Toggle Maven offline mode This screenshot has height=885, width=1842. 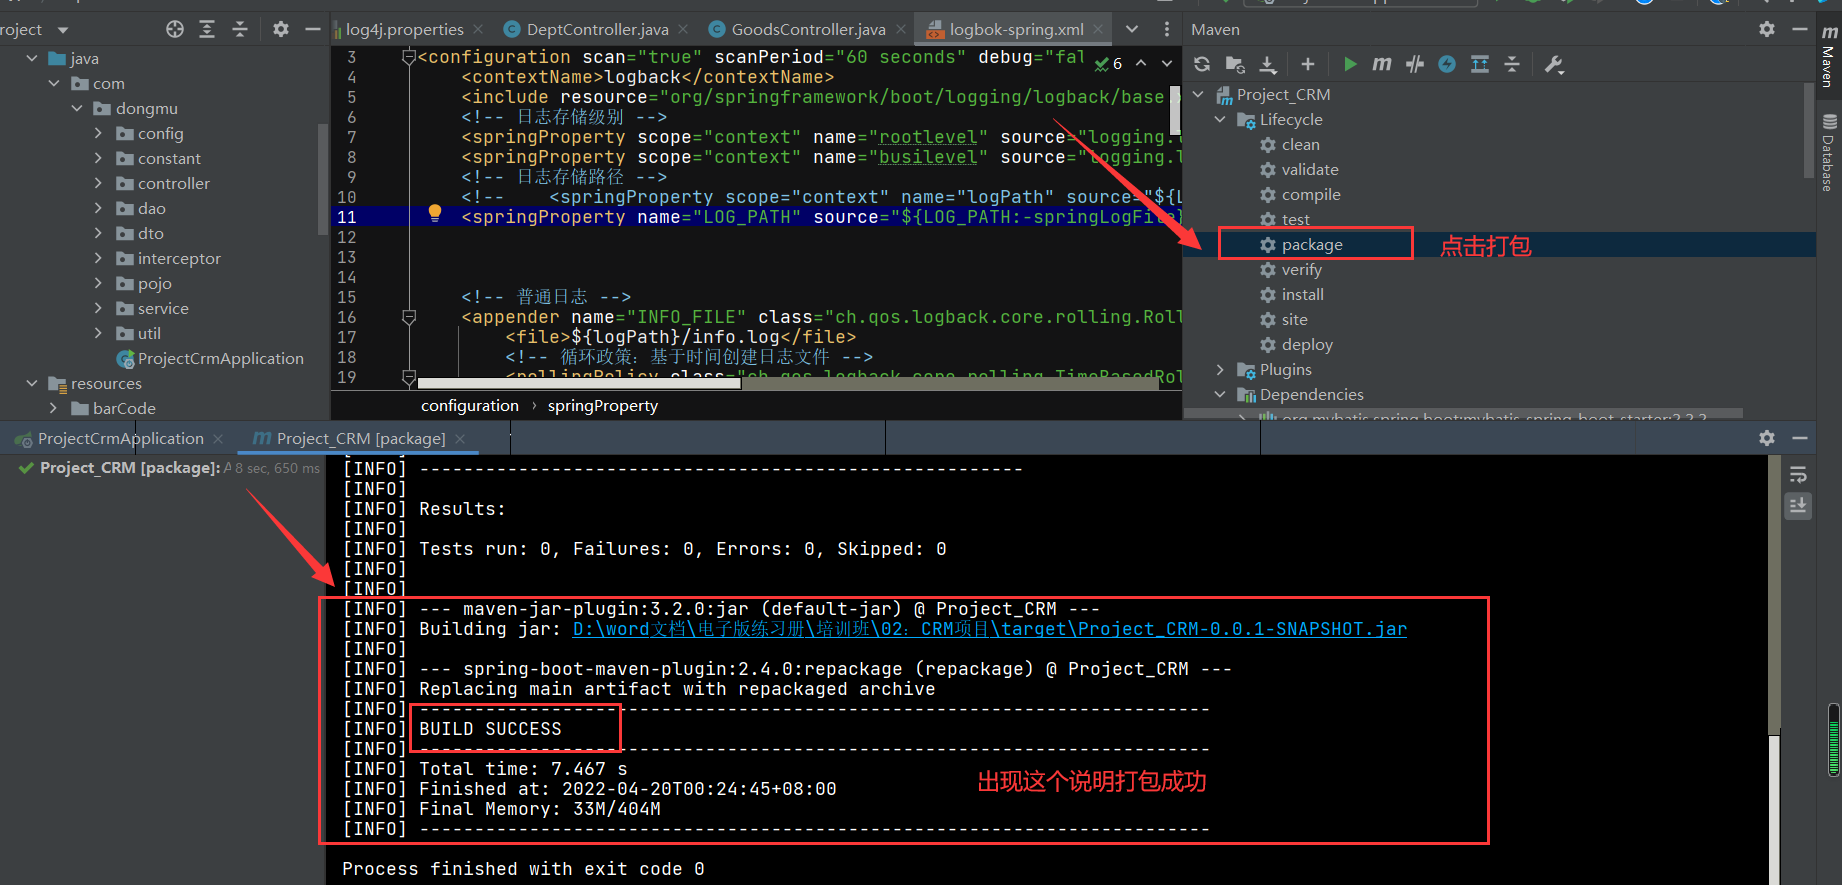coord(1414,65)
